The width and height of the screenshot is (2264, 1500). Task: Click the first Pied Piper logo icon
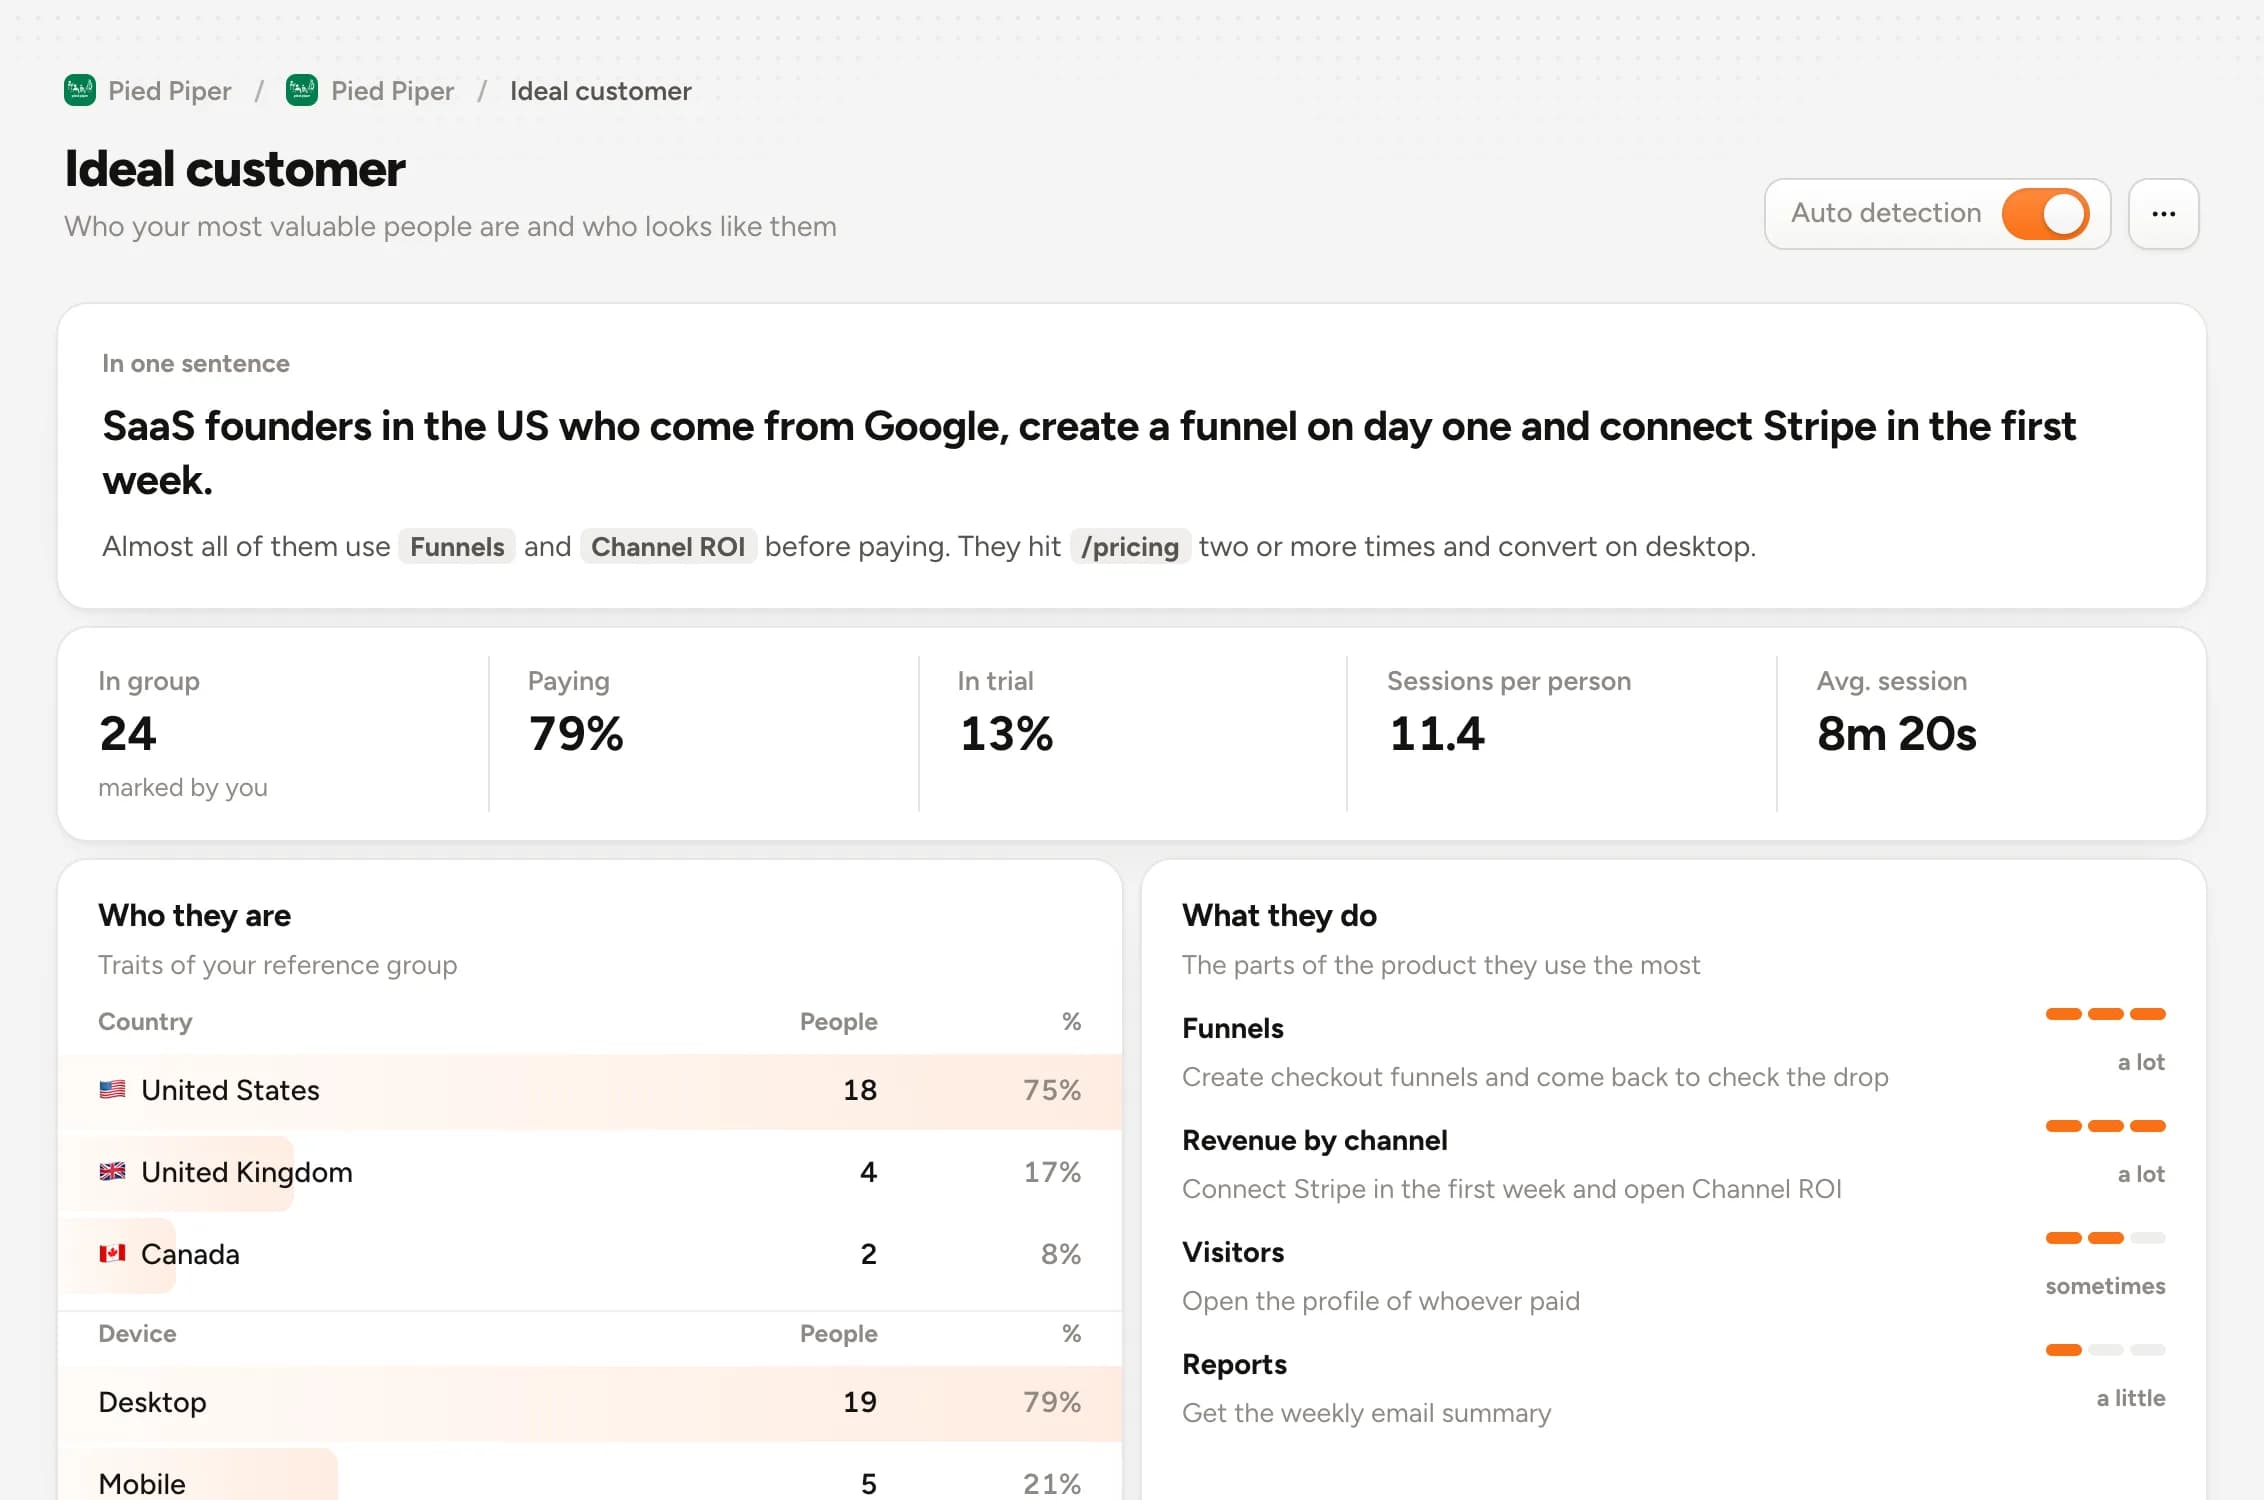pos(80,91)
